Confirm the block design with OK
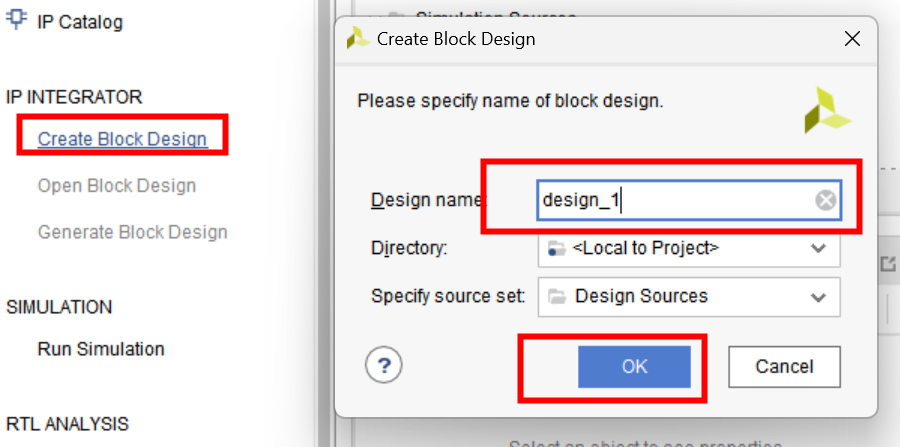The image size is (900, 447). click(634, 367)
